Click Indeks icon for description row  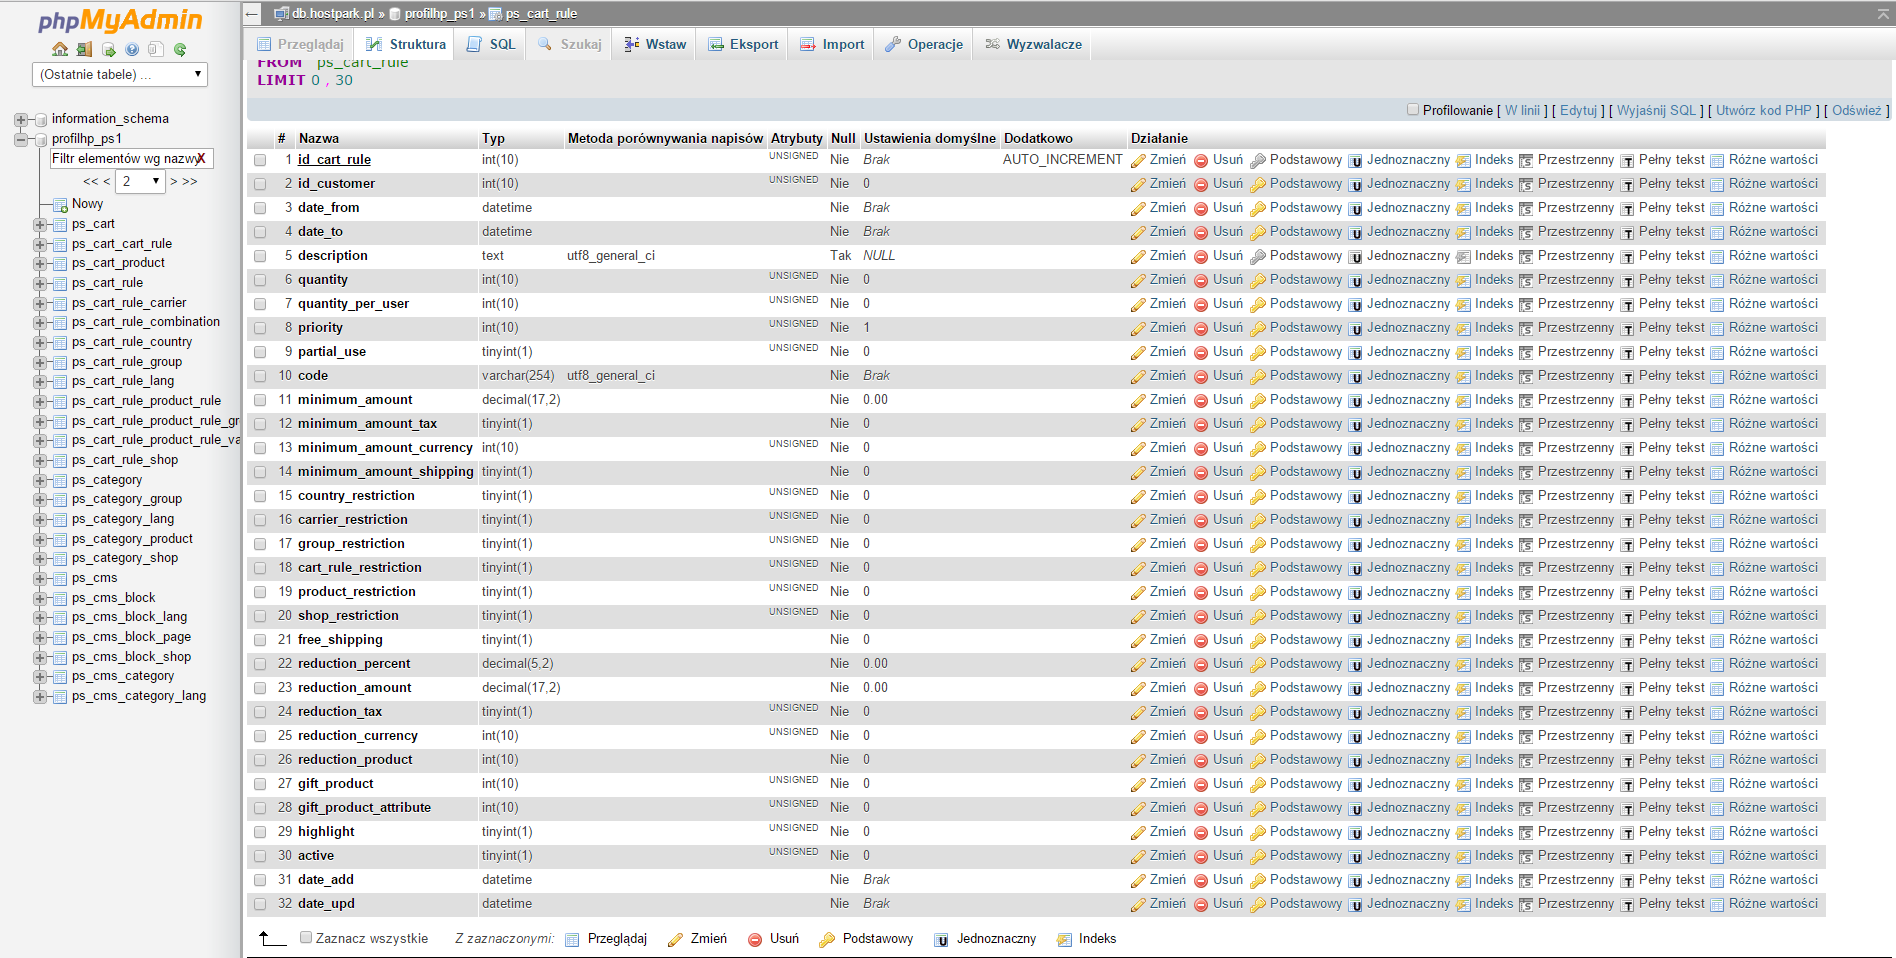tap(1463, 256)
